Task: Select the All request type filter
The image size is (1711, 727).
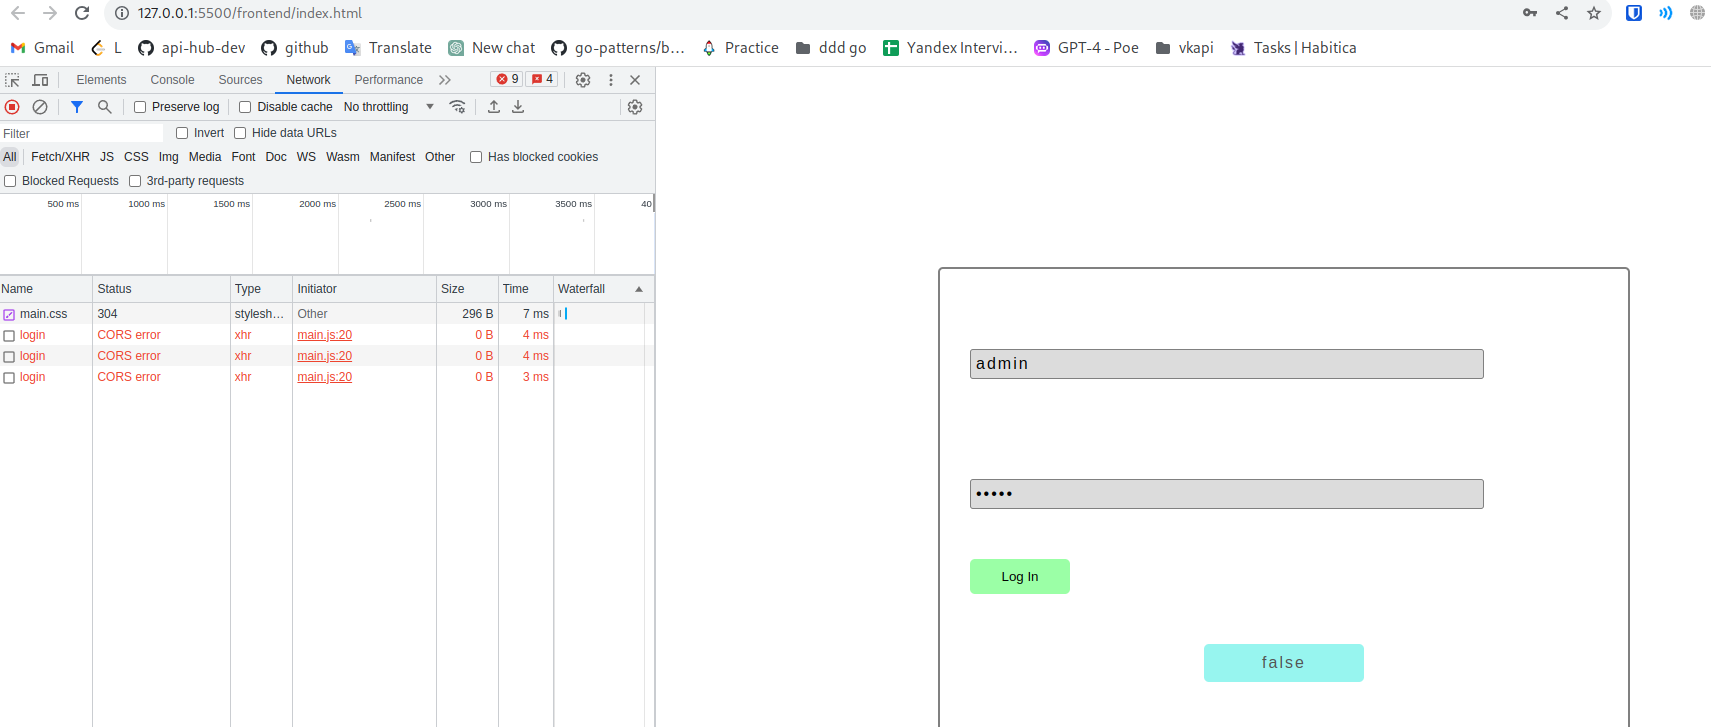Action: (10, 157)
